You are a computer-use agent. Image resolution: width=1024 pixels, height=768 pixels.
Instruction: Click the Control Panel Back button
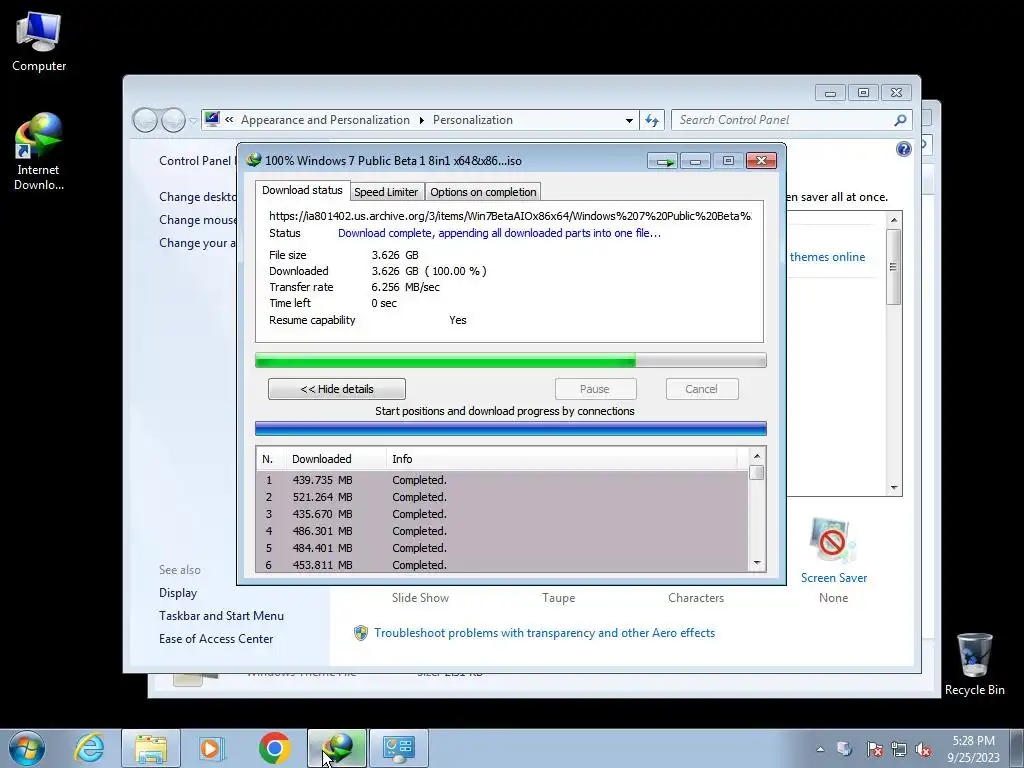pyautogui.click(x=146, y=120)
